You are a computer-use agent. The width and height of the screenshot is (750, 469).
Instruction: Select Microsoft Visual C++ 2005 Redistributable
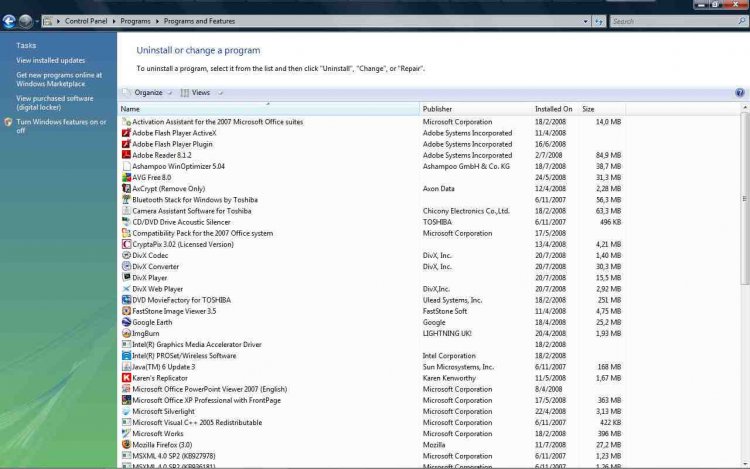(372, 423)
